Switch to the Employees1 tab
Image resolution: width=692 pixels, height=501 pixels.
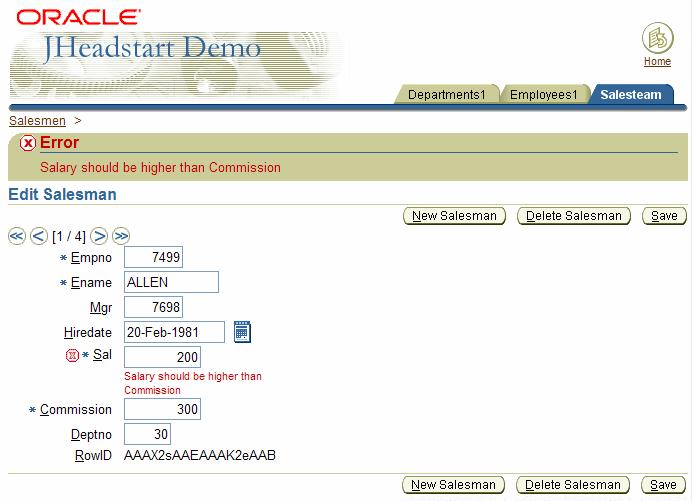[x=543, y=95]
